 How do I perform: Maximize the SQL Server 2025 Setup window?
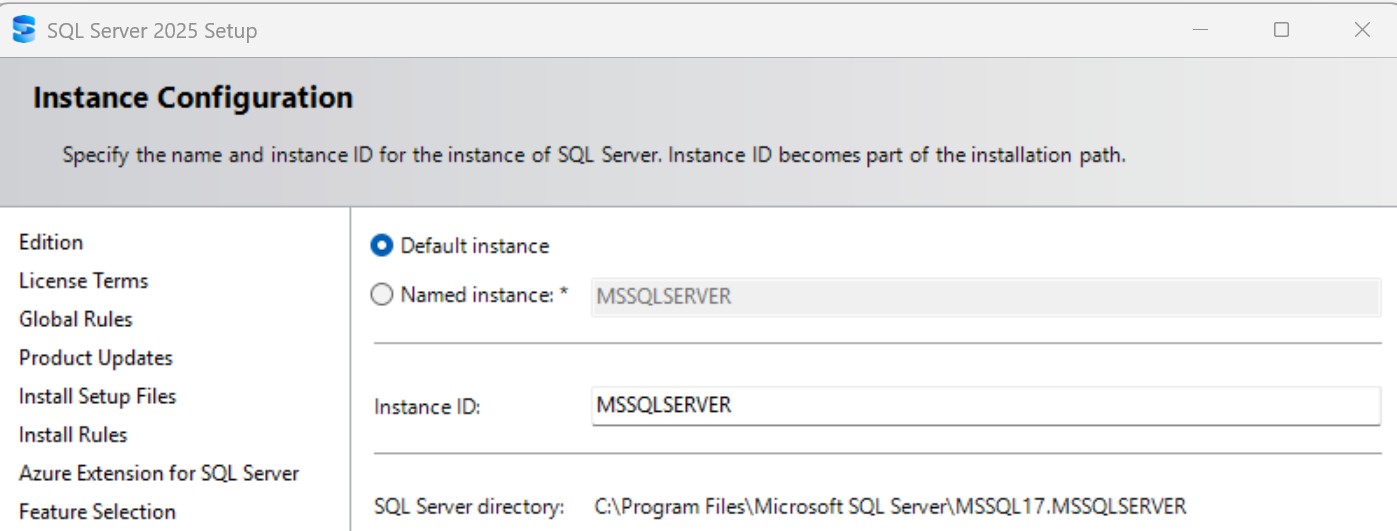(x=1281, y=30)
